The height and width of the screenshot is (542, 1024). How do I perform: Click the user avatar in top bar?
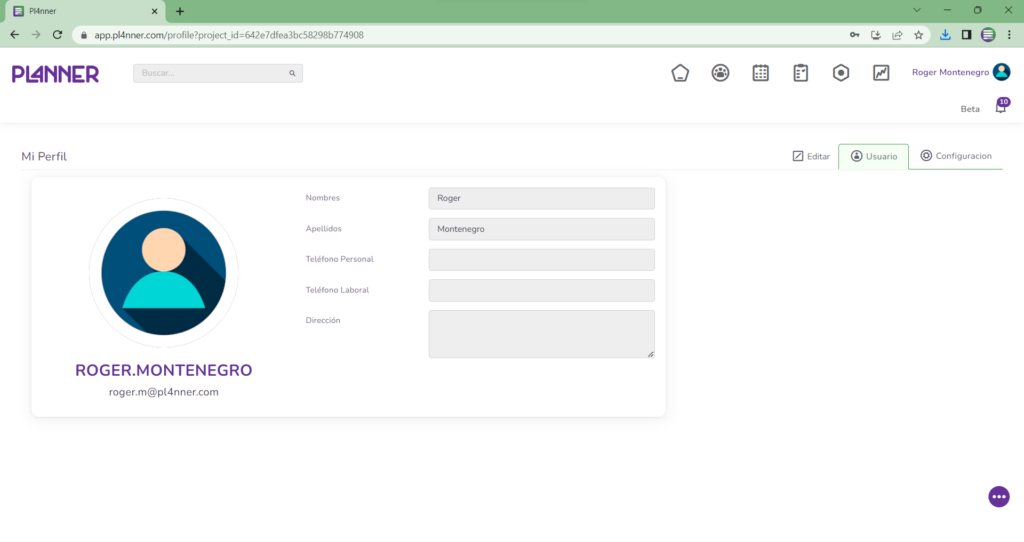pos(1001,72)
